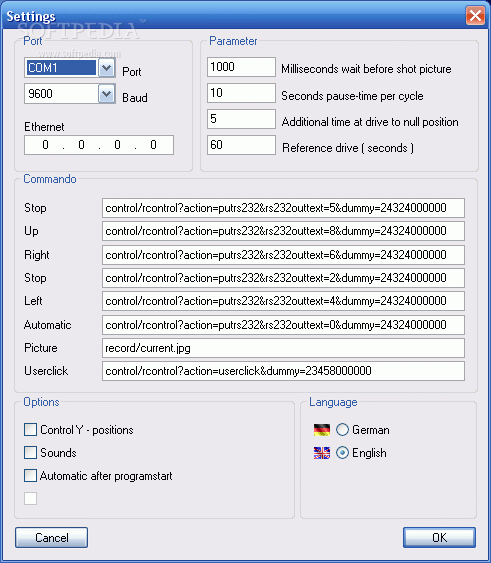Click the 'Seconds pause-time per cycle' label
This screenshot has width=491, height=563.
[x=352, y=96]
